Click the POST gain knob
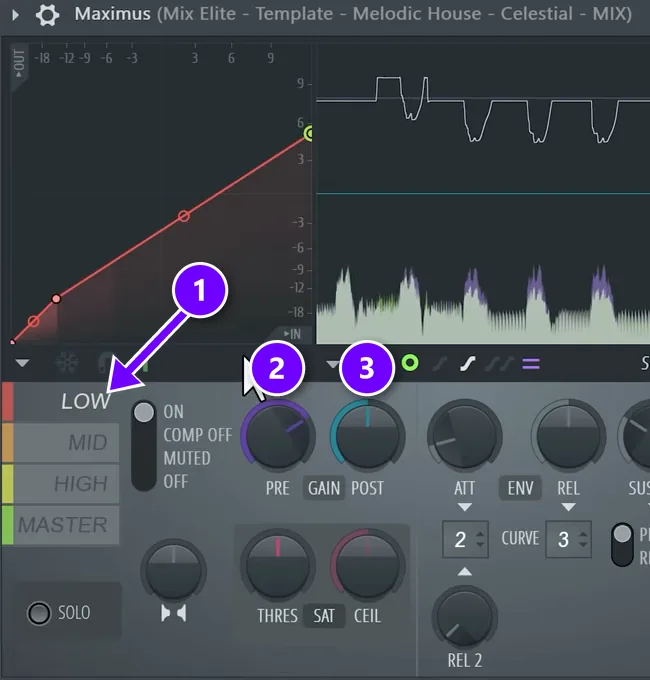 [367, 437]
